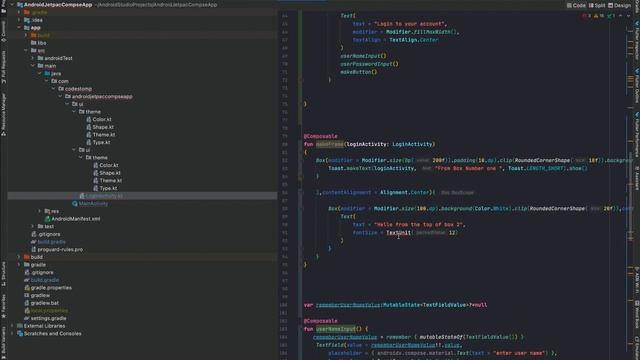Click the yellow warning count indicator
Image resolution: width=640 pixels, height=360 pixels.
599,16
